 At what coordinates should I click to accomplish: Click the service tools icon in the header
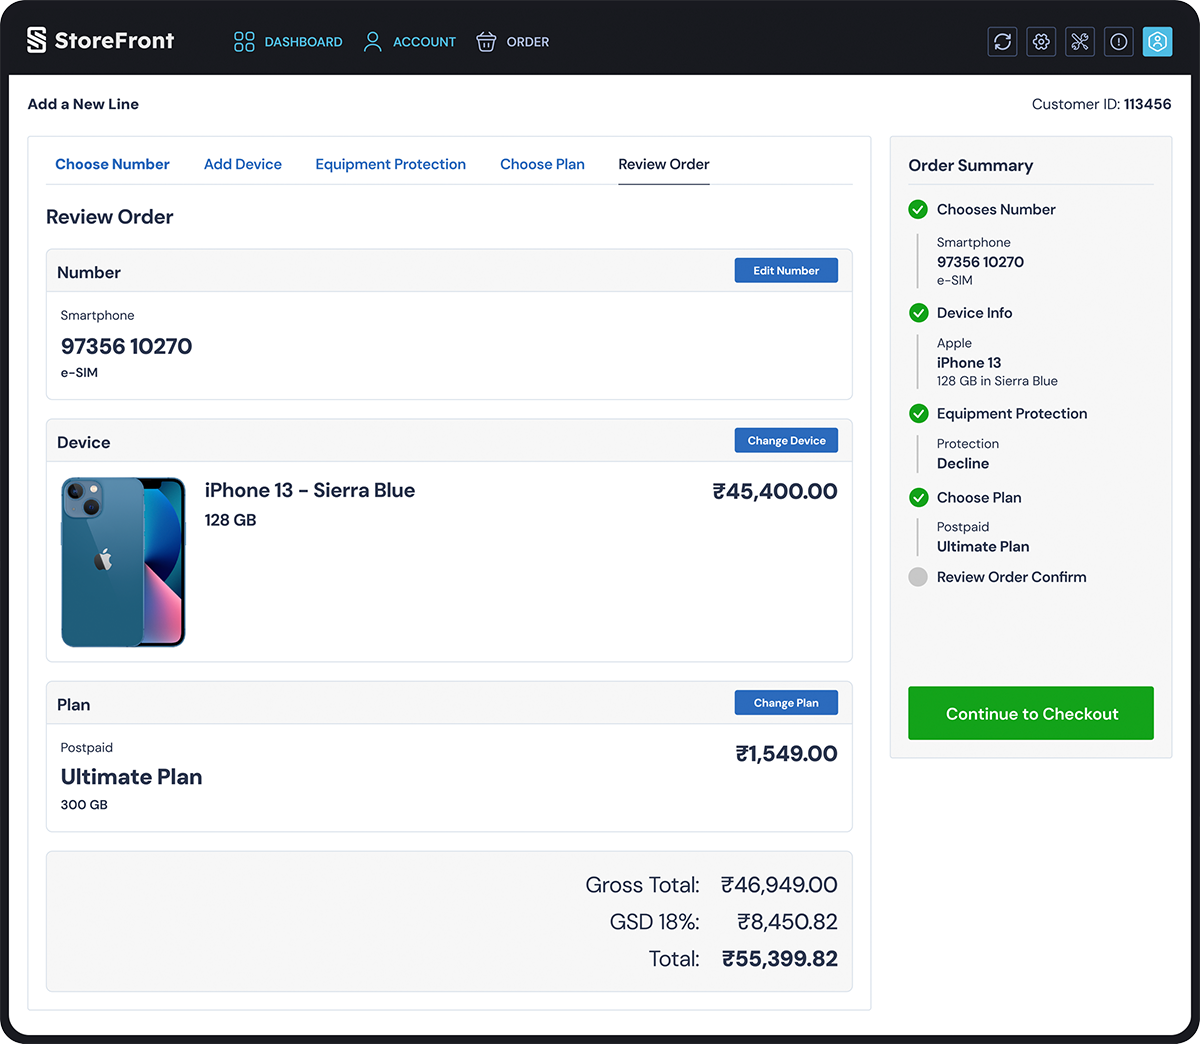(1080, 41)
